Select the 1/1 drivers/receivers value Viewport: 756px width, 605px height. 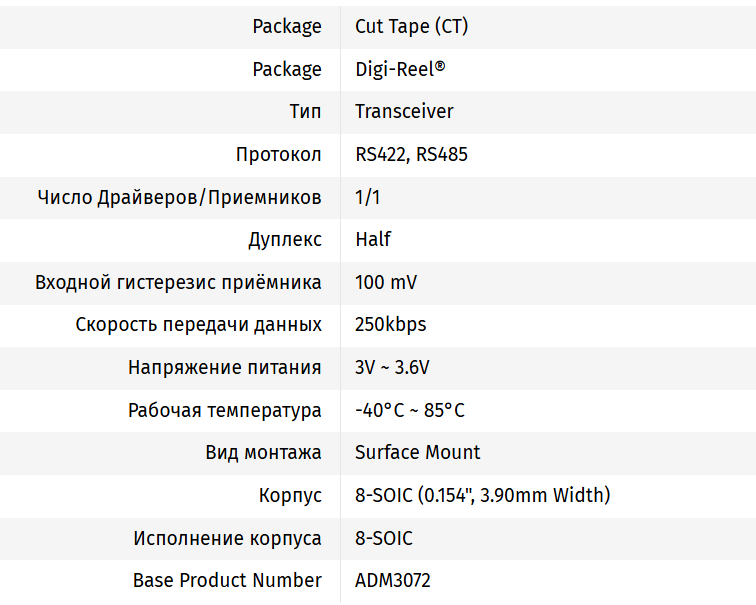tap(368, 198)
